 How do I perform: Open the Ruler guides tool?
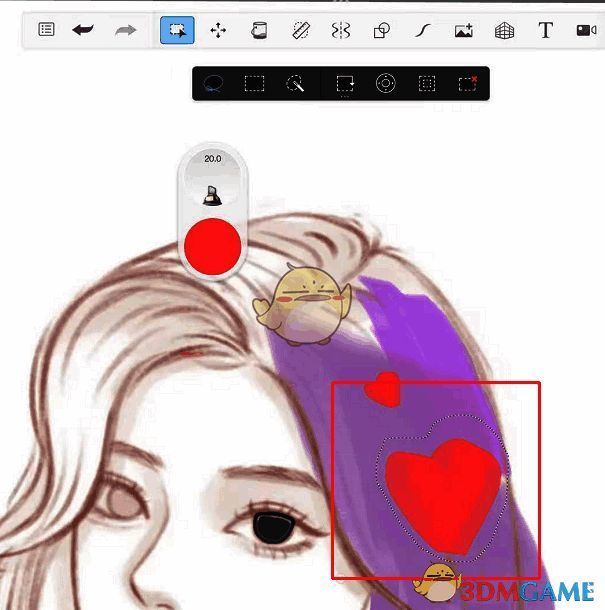point(301,30)
